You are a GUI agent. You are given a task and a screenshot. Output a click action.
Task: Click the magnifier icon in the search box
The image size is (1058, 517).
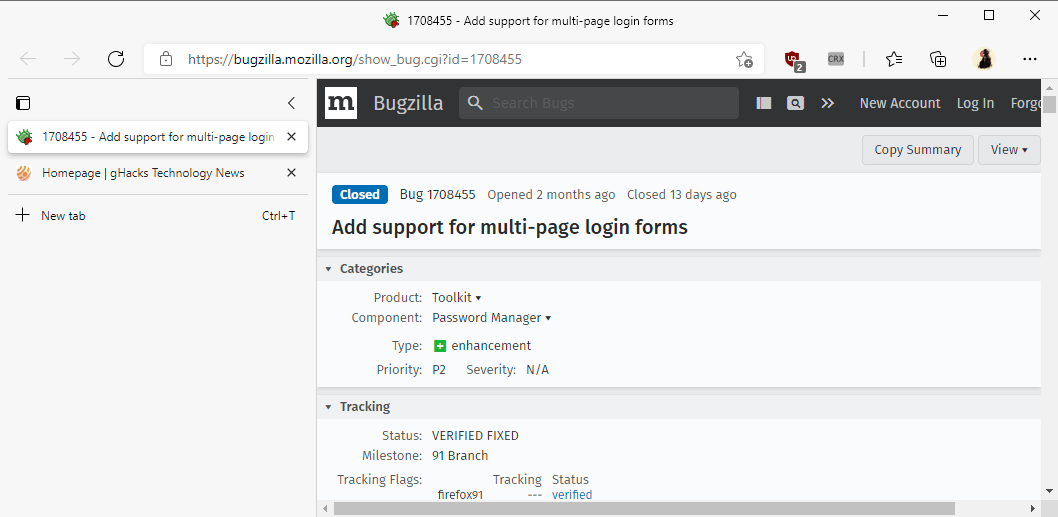[475, 103]
